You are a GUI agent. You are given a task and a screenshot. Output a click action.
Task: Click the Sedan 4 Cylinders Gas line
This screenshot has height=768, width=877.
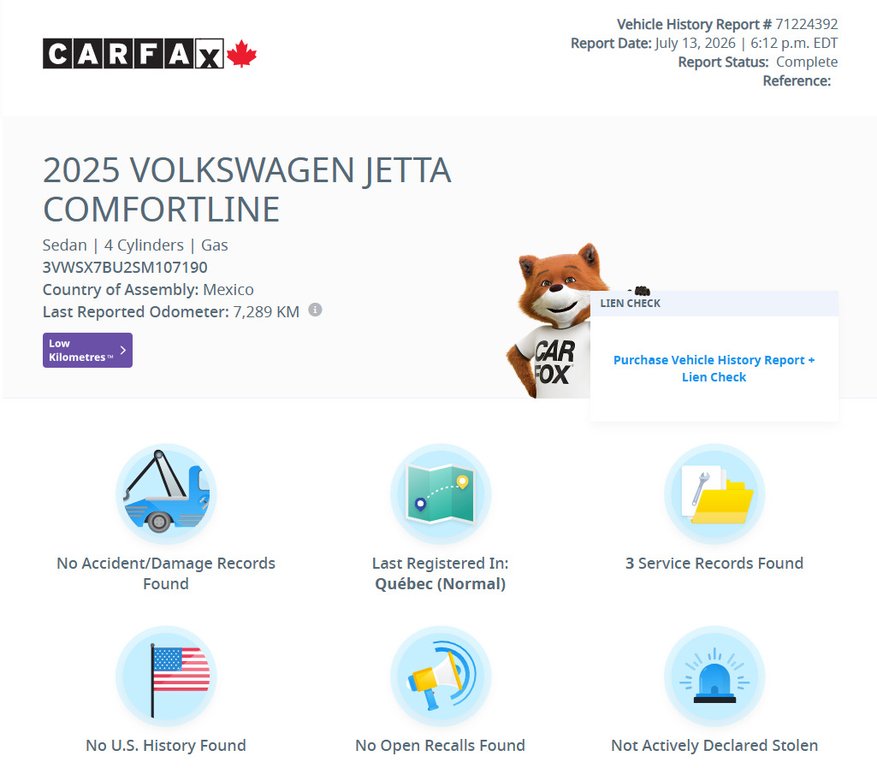point(135,245)
